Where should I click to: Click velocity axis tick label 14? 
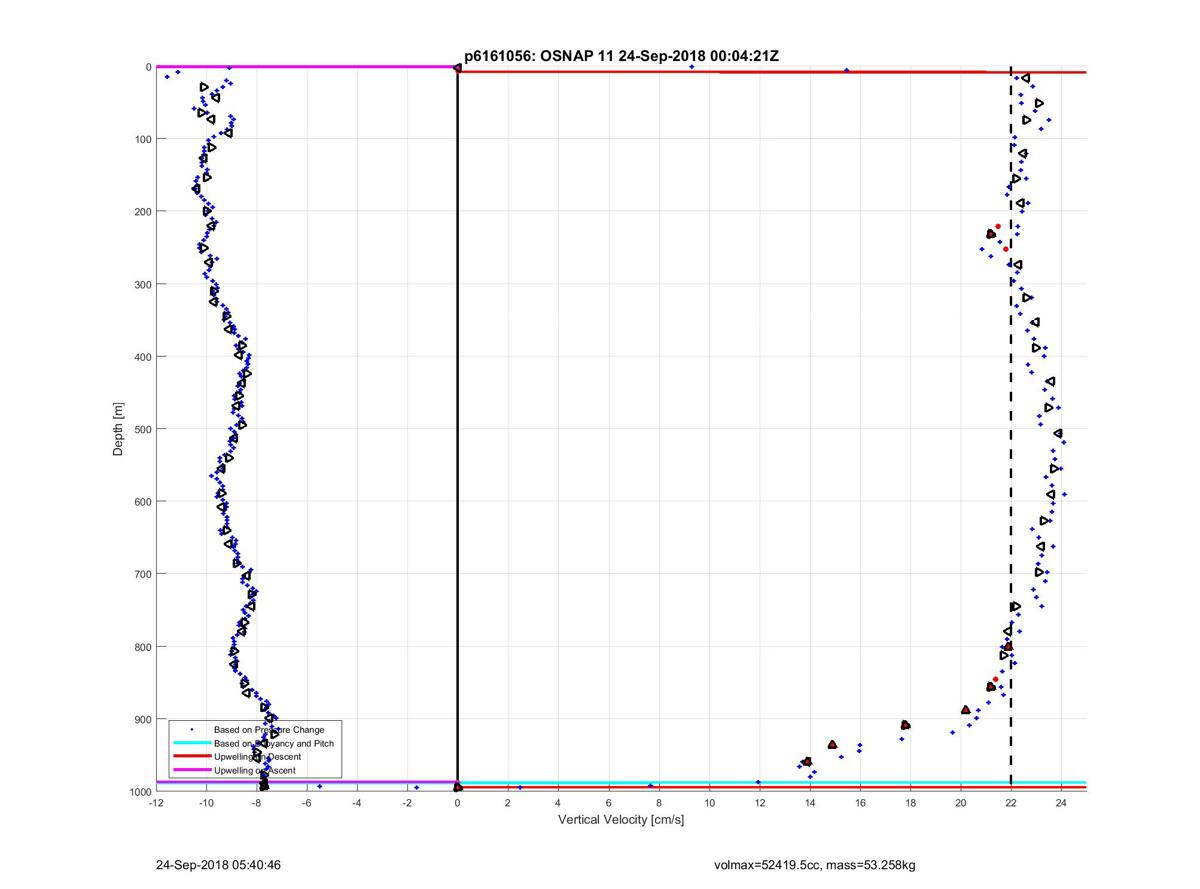coord(810,803)
